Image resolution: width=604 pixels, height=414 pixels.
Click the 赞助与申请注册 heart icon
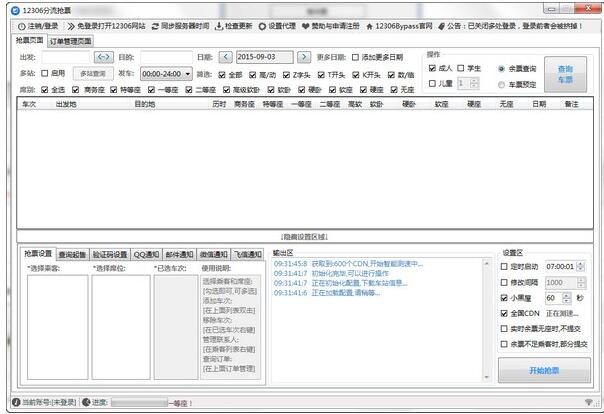pyautogui.click(x=305, y=26)
